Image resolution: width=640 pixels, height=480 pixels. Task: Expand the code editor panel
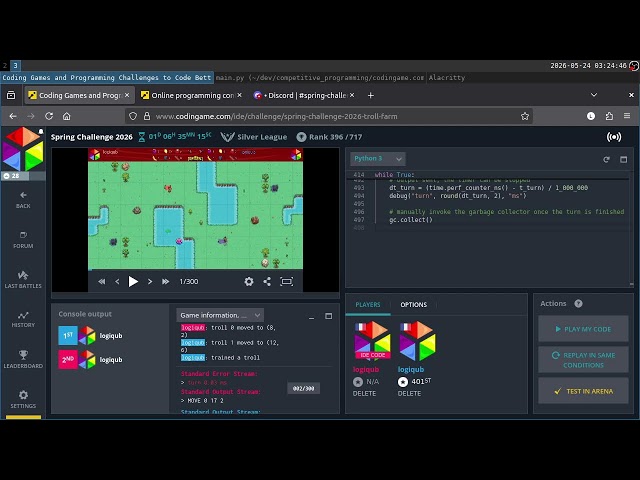[623, 159]
